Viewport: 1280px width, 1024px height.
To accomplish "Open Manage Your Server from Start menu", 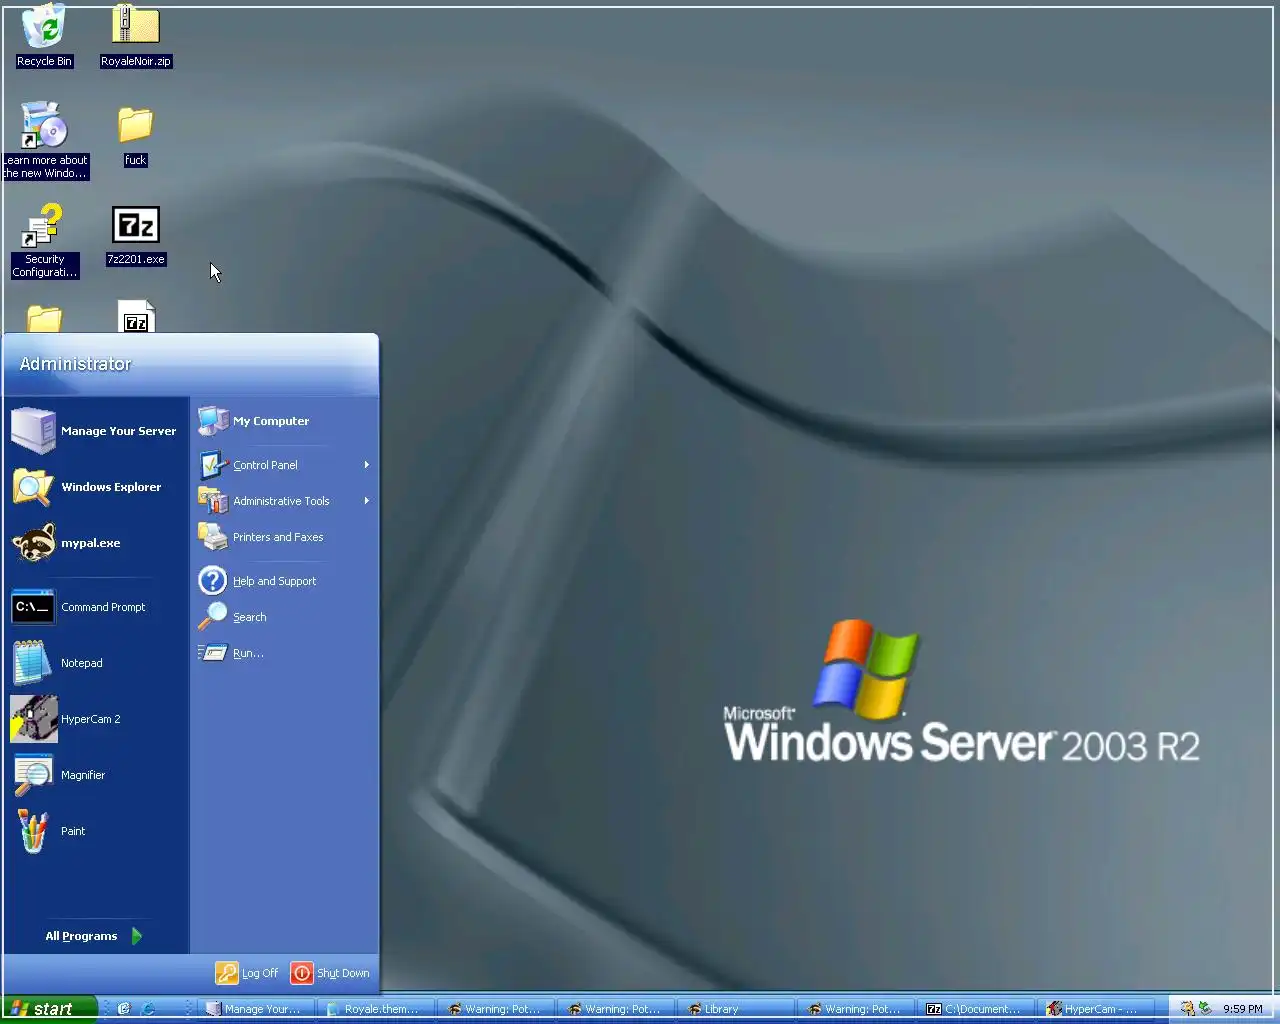I will pos(96,431).
